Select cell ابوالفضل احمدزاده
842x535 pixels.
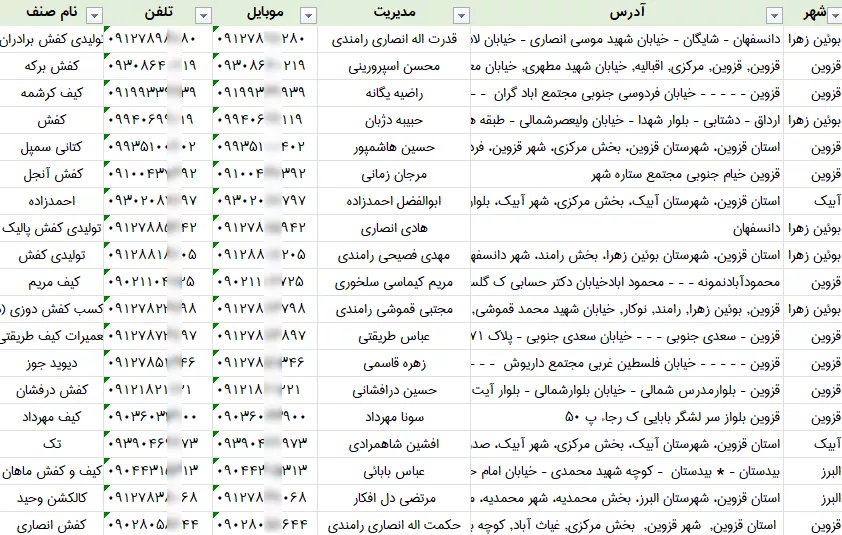tap(394, 201)
